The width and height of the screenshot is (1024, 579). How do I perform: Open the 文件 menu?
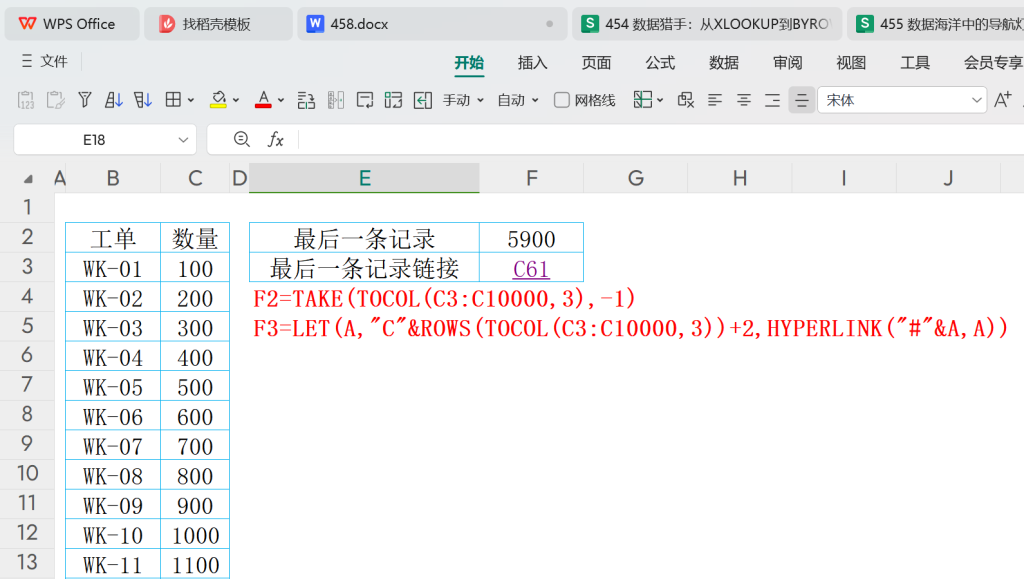pyautogui.click(x=54, y=61)
